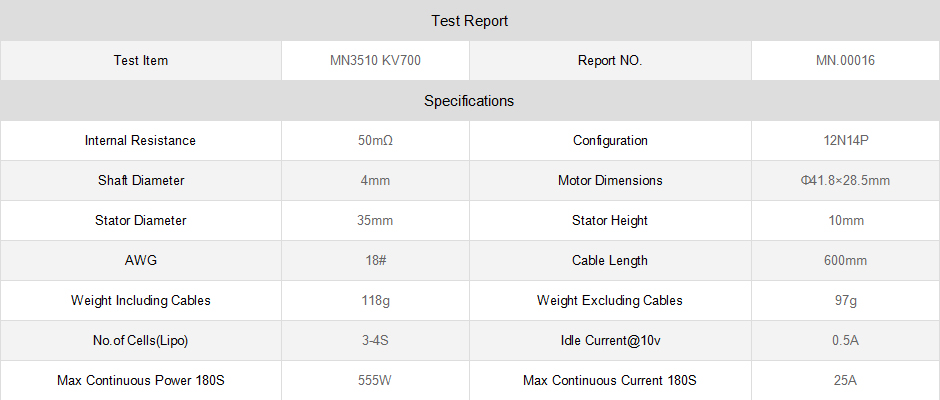This screenshot has width=940, height=400.
Task: Select the Stator Height label
Action: (610, 221)
